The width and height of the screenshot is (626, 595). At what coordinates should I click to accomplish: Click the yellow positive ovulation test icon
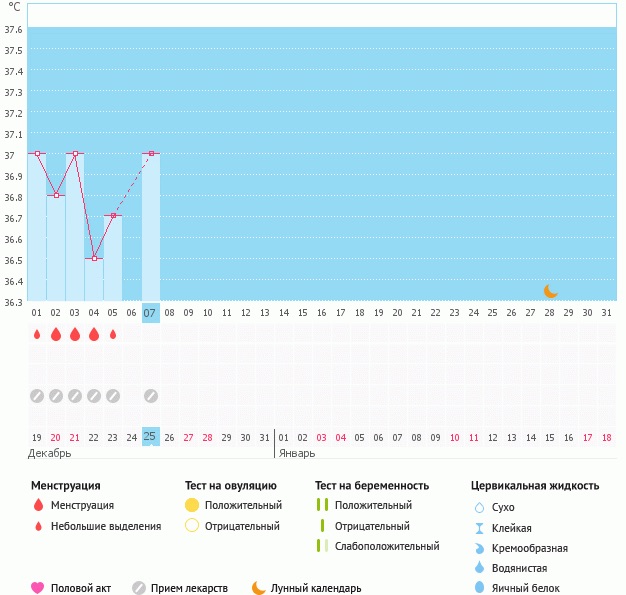pyautogui.click(x=192, y=506)
